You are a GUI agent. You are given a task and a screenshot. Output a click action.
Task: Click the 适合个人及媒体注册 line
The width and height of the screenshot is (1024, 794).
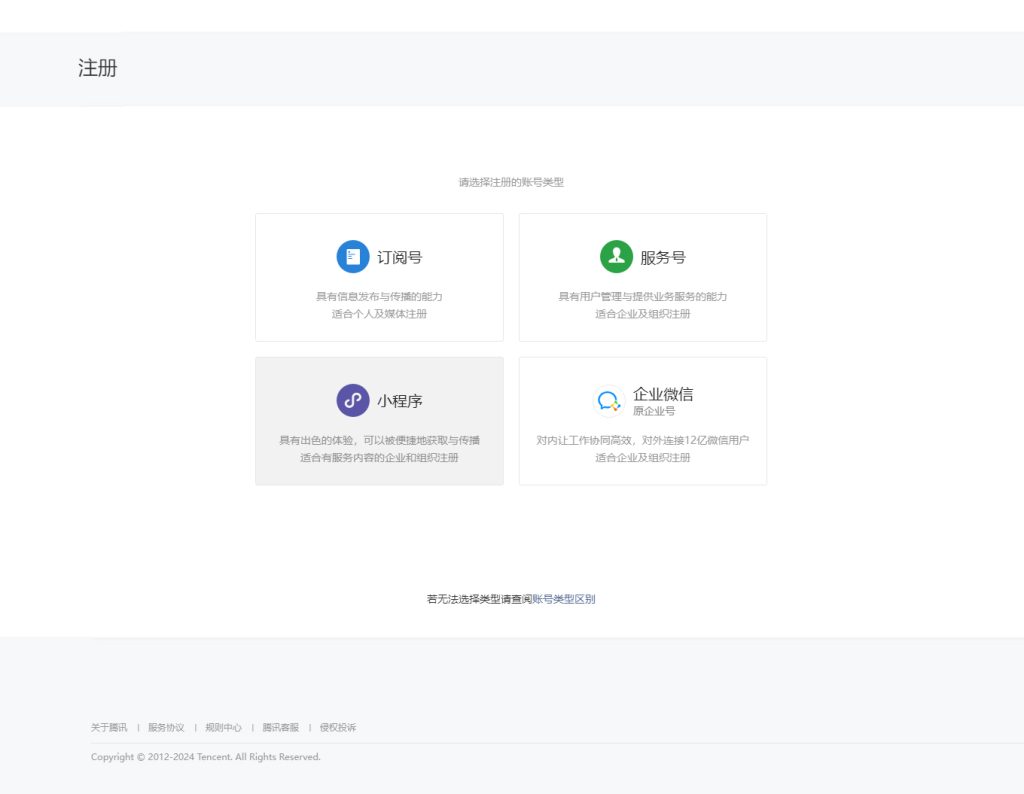coord(379,314)
